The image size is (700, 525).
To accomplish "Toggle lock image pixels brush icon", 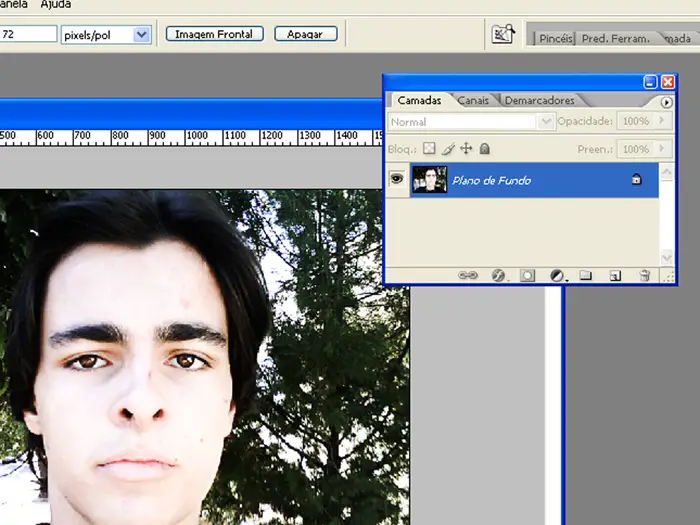I will (x=448, y=149).
